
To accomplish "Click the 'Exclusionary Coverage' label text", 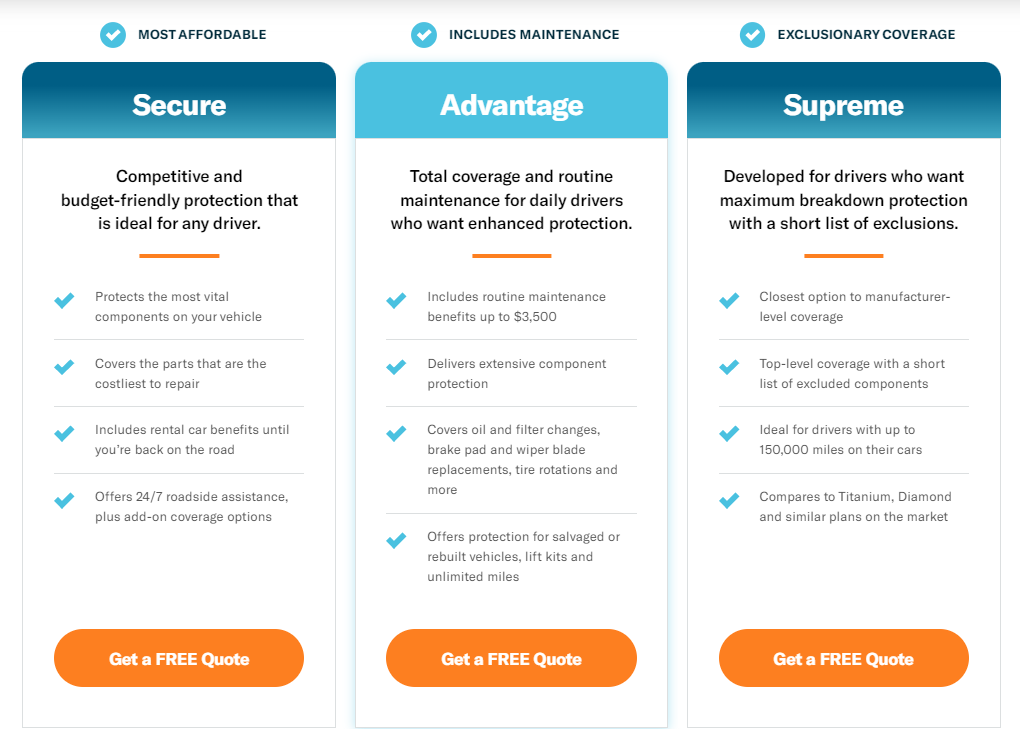I will (866, 34).
